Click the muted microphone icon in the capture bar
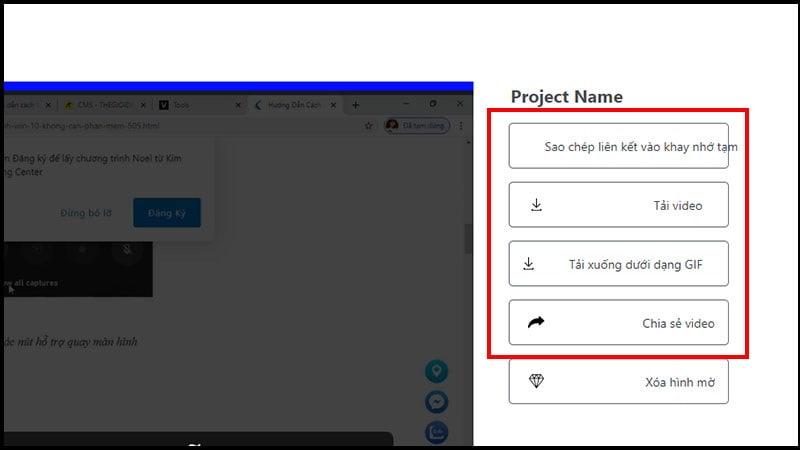 tap(127, 251)
